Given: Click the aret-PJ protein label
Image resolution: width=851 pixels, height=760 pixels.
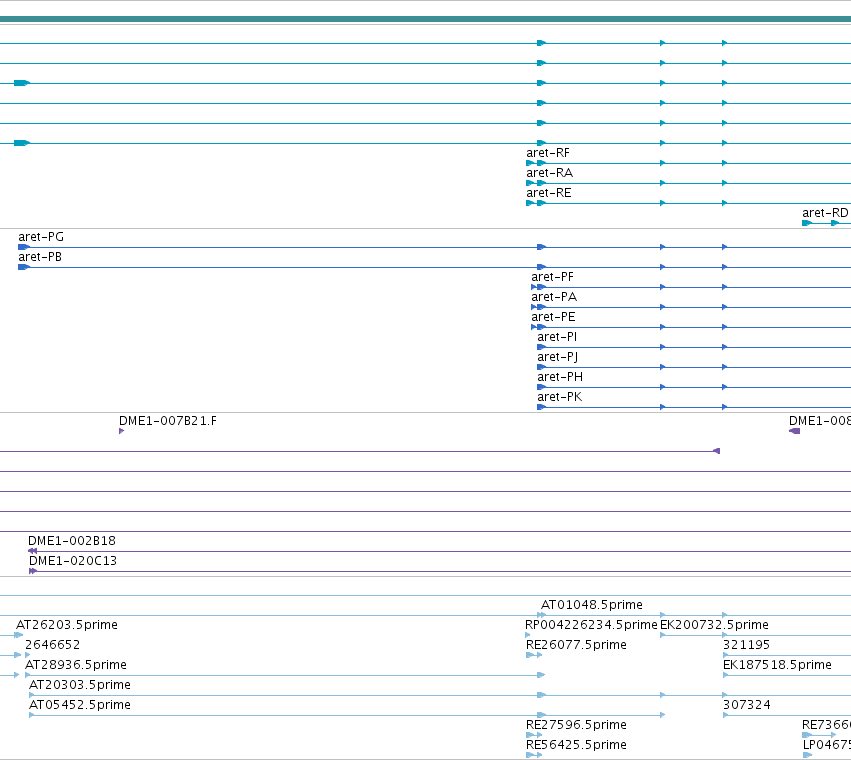Looking at the screenshot, I should (557, 357).
